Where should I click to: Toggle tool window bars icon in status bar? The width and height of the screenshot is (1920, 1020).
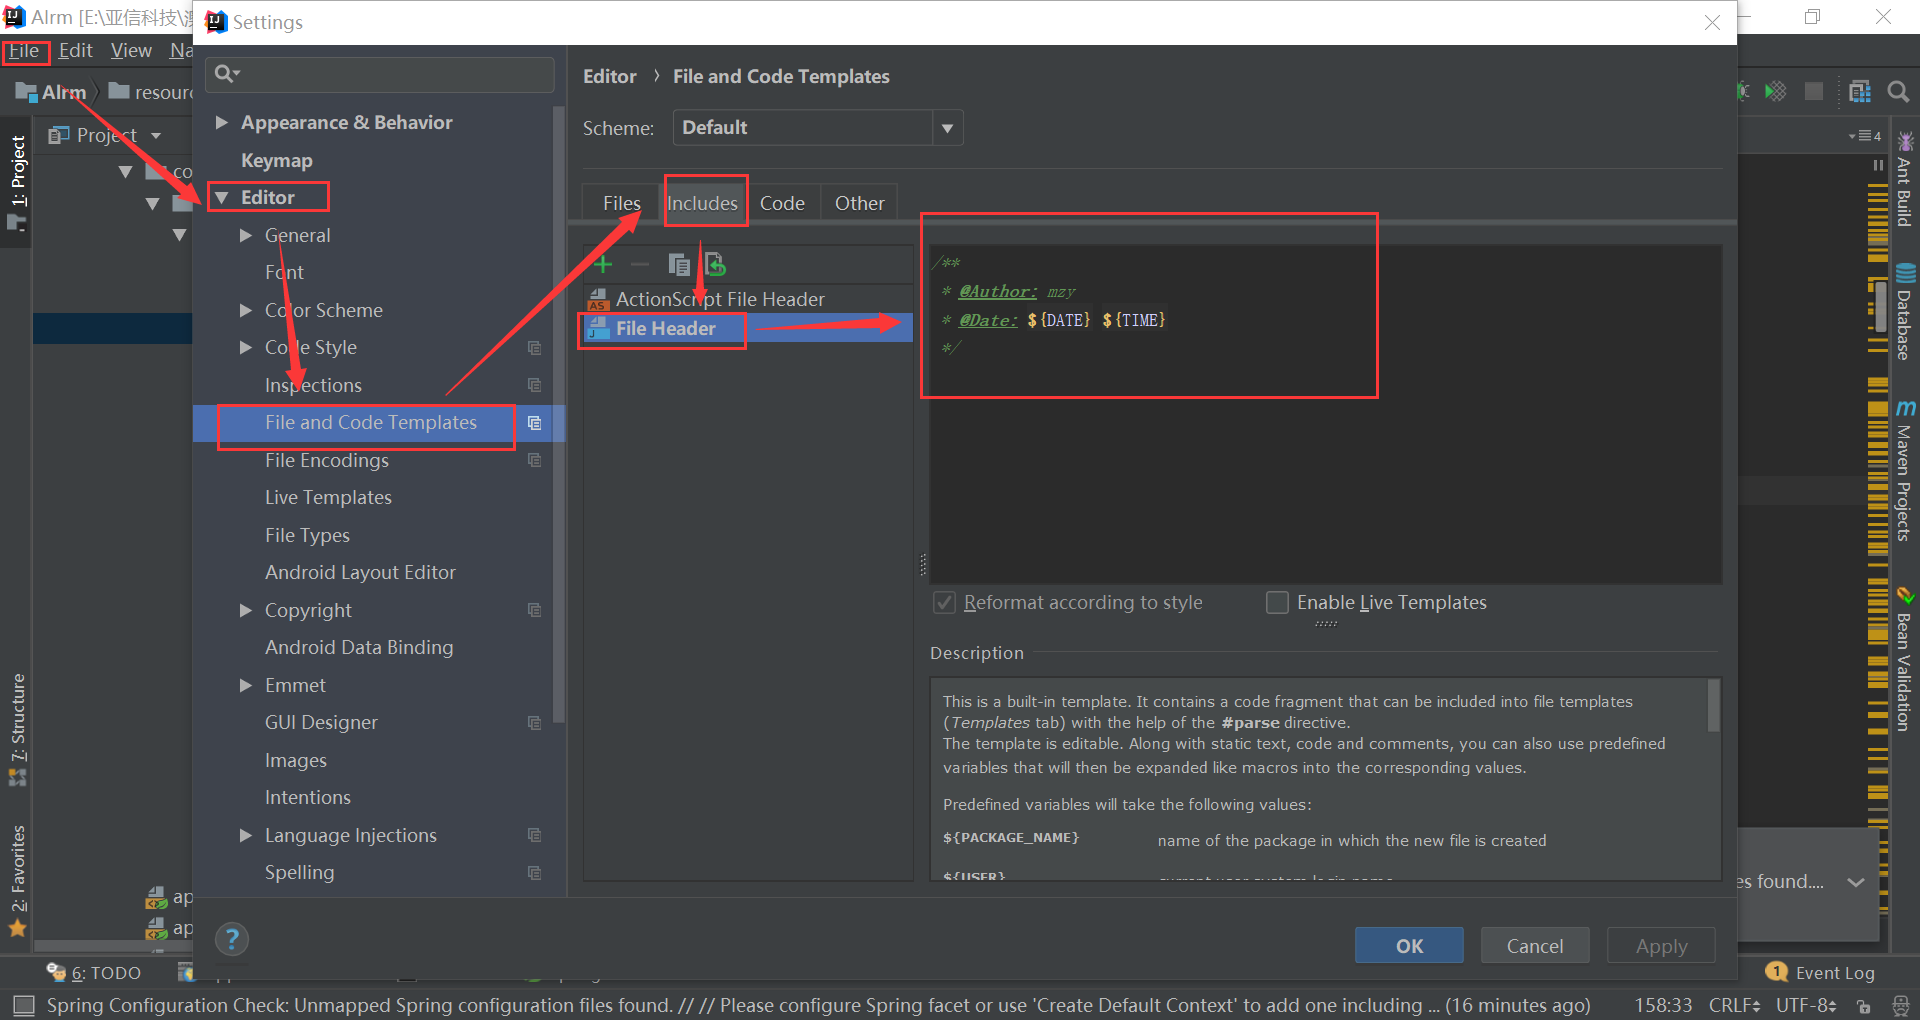point(24,1005)
